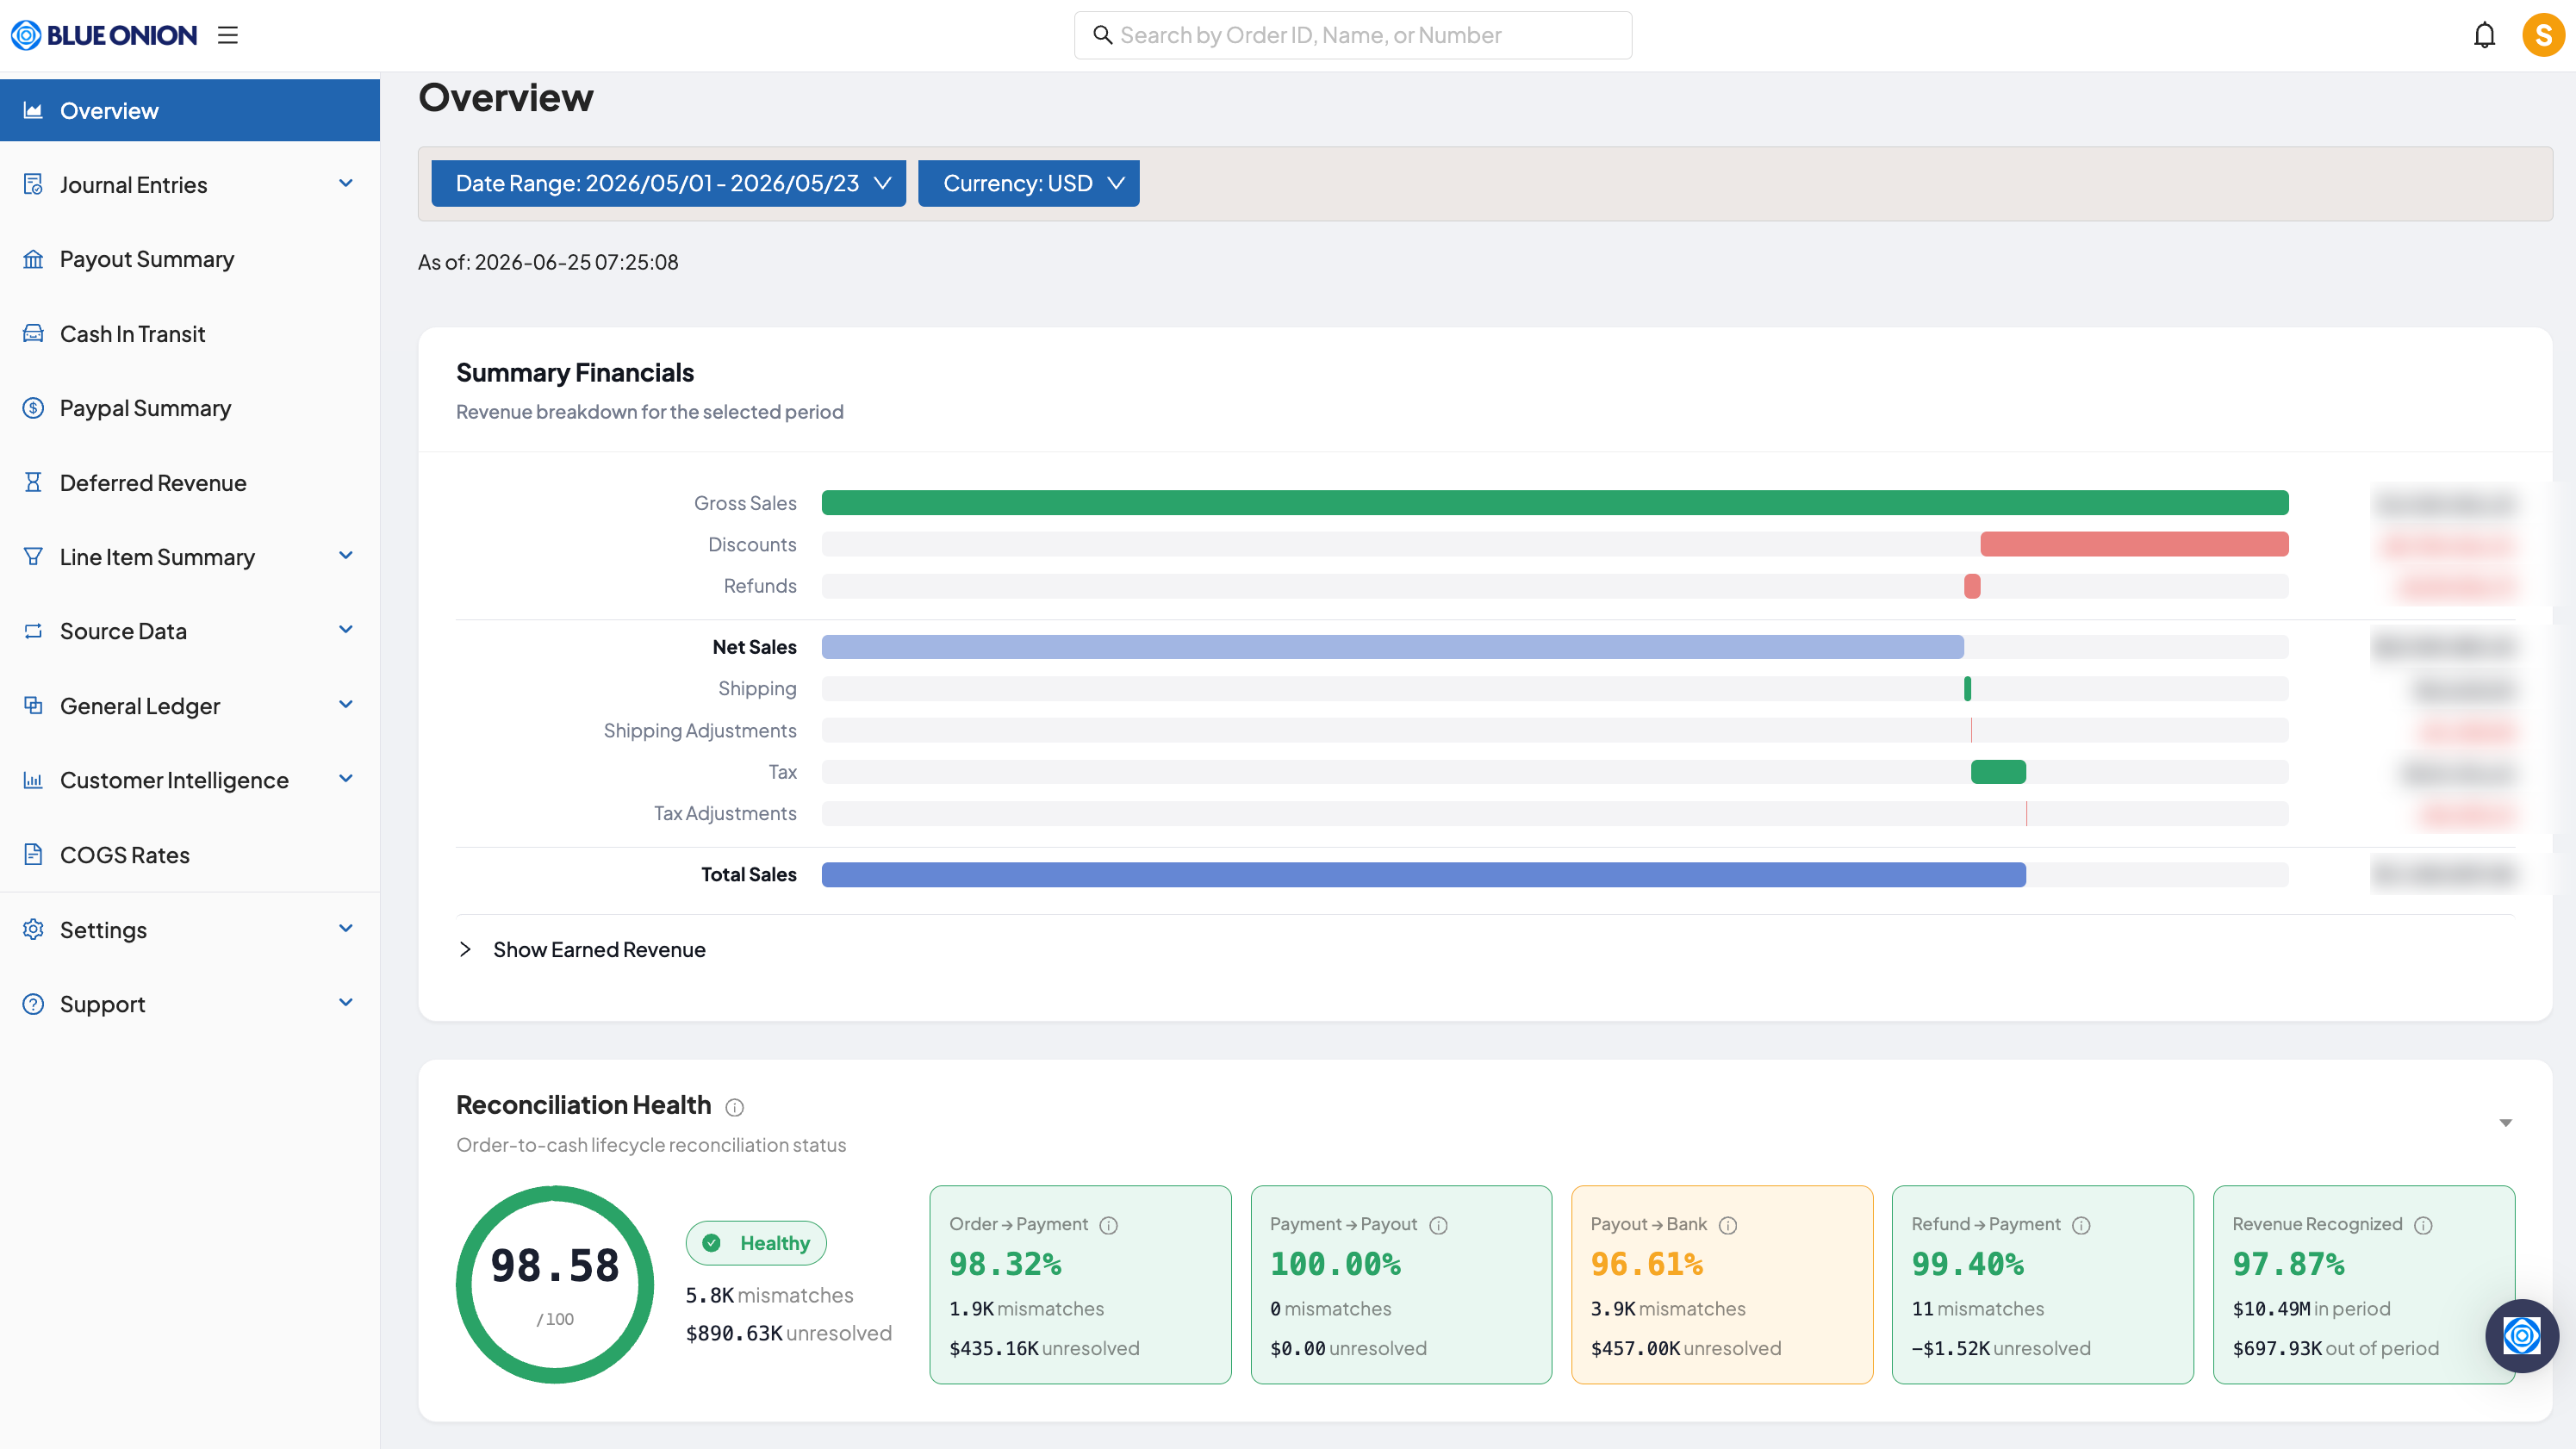
Task: Toggle the hamburger sidebar menu icon
Action: click(x=228, y=35)
